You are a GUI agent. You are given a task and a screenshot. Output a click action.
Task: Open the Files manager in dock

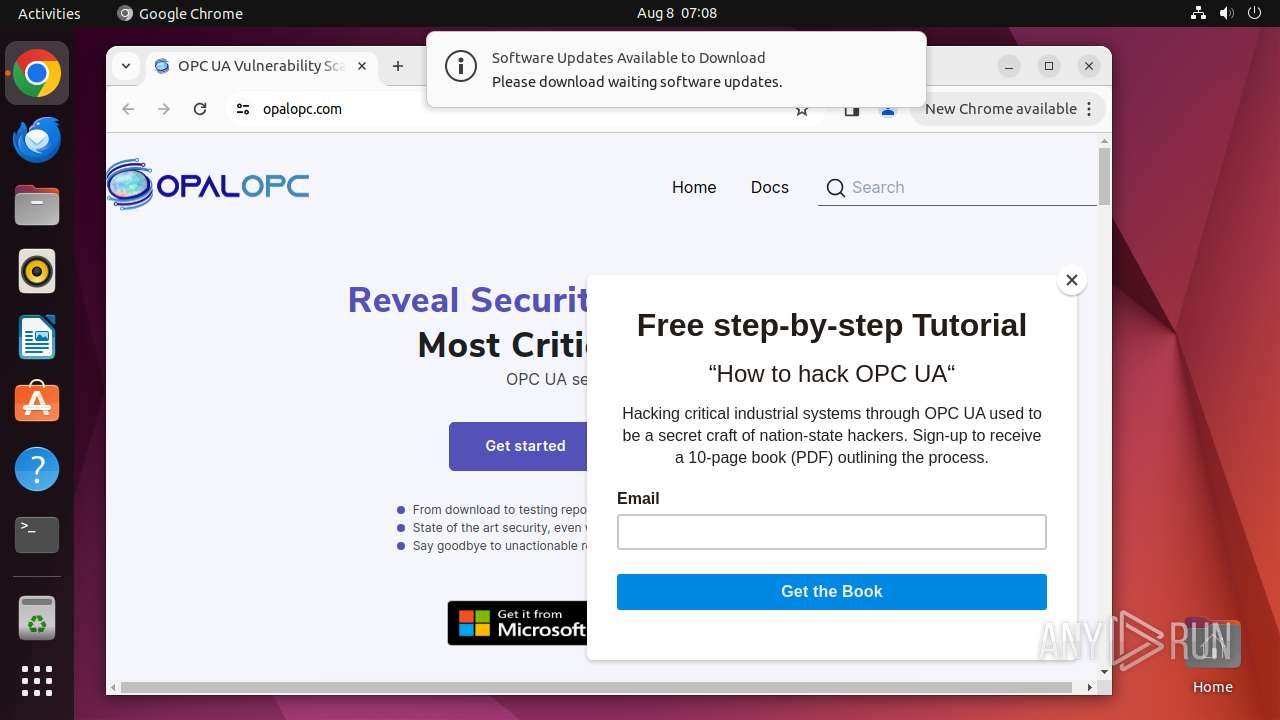tap(37, 206)
